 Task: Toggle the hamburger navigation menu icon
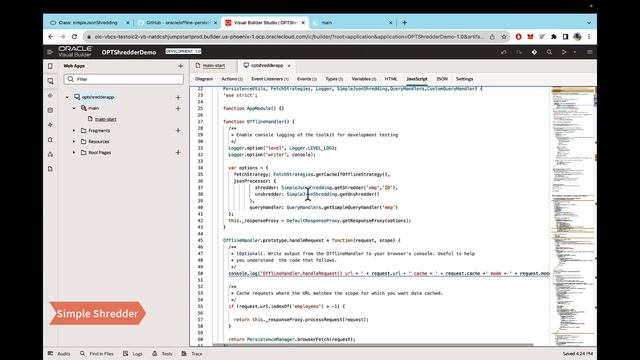(50, 52)
